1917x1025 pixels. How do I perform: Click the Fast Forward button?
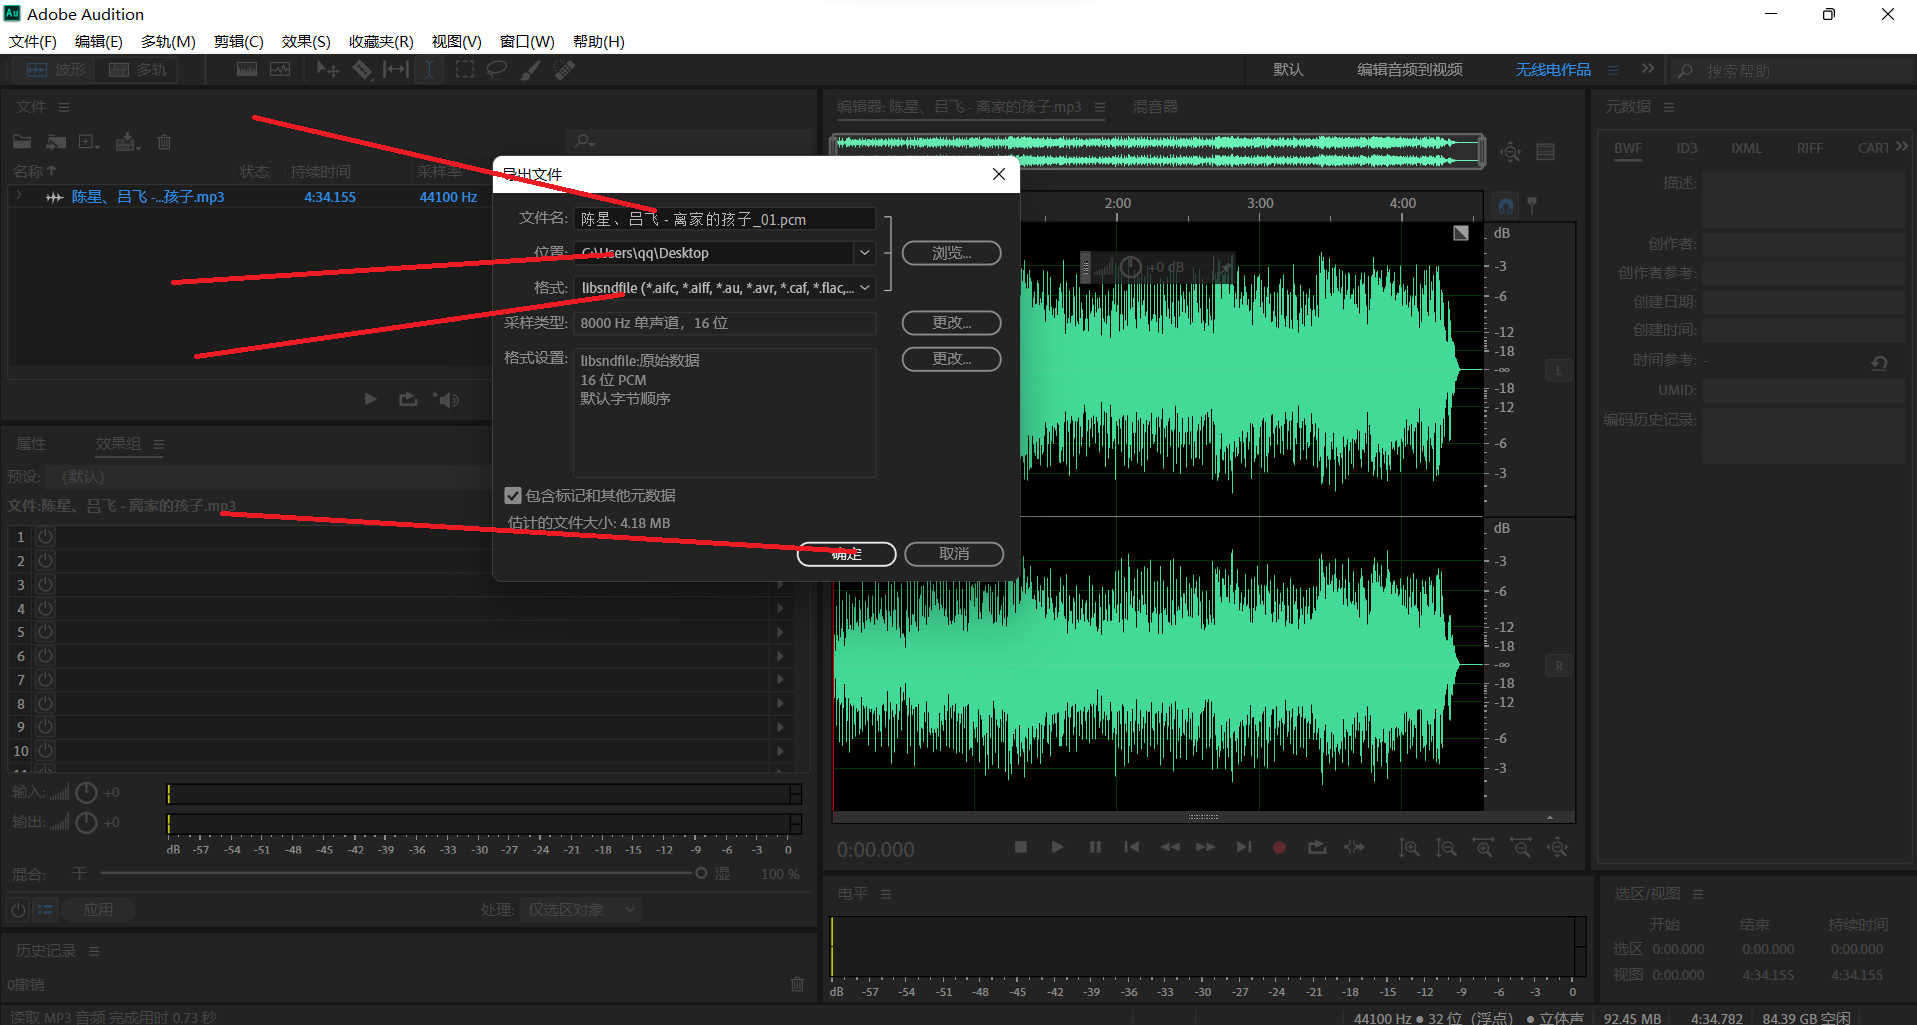1206,847
